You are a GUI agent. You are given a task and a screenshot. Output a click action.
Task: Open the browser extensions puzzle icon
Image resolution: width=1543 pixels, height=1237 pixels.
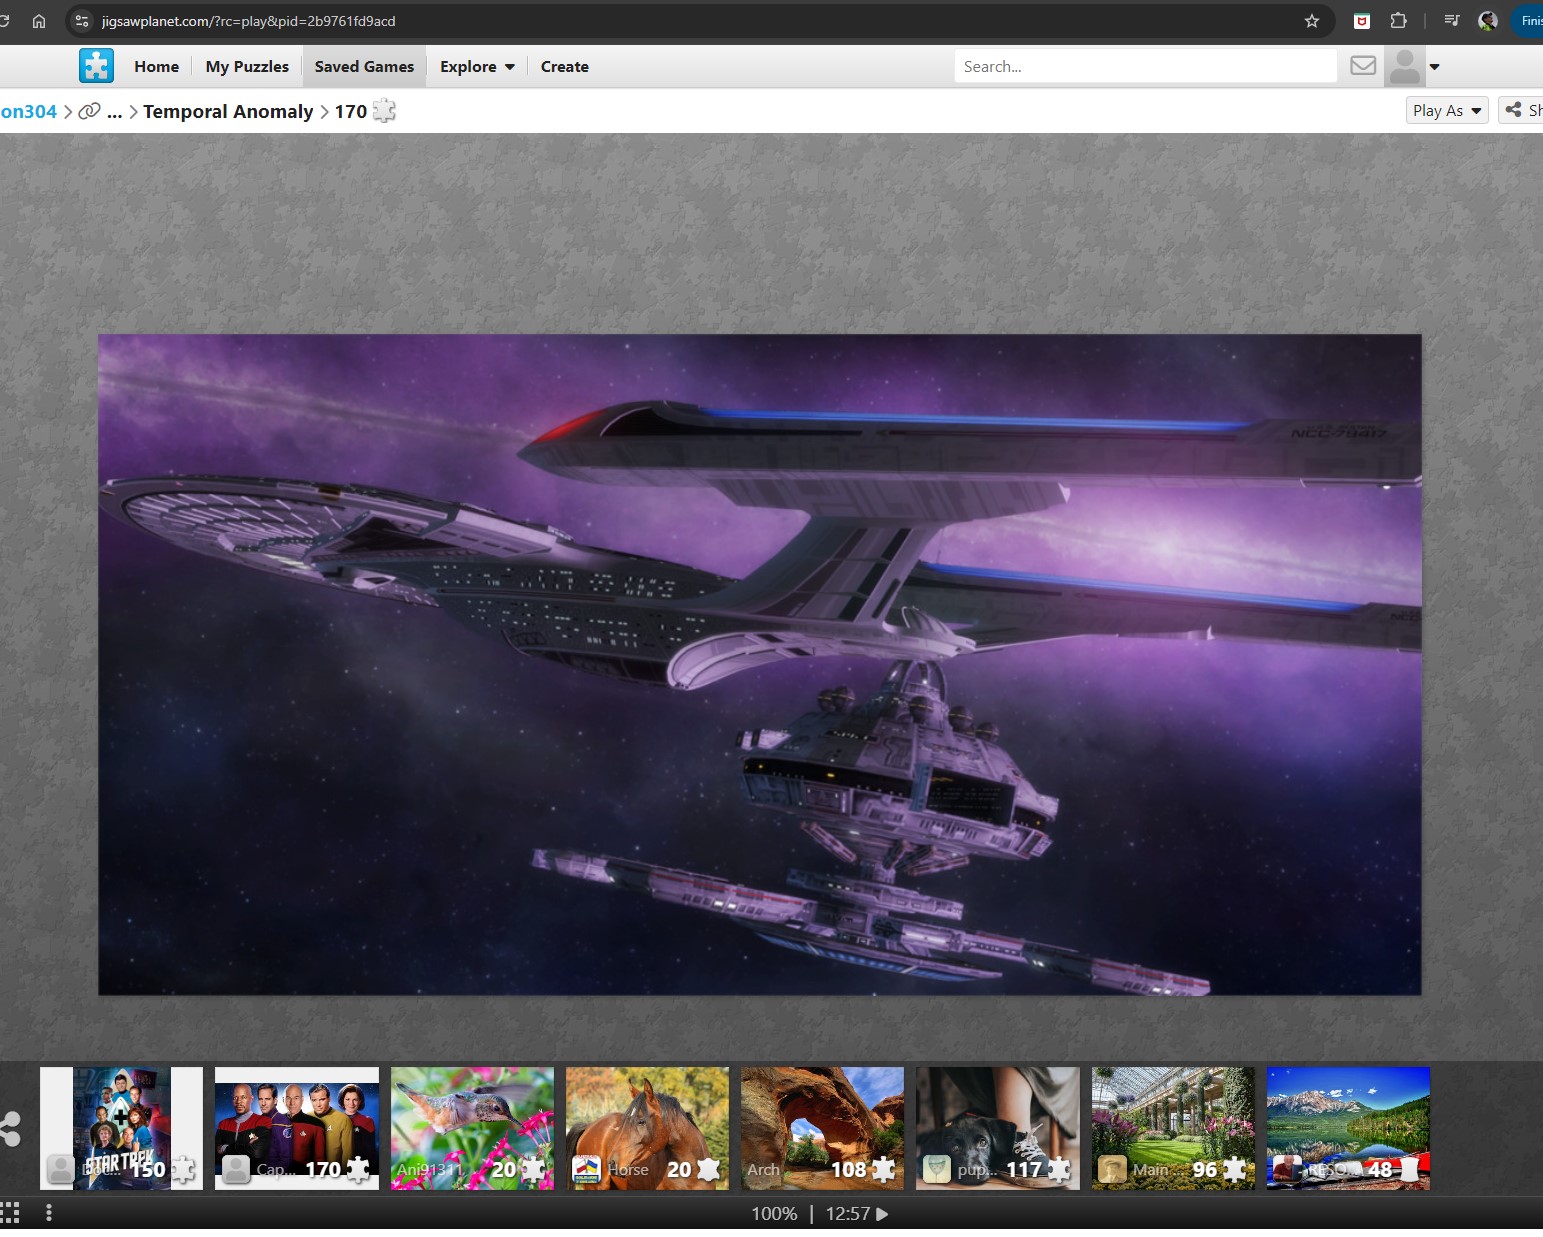point(1398,21)
